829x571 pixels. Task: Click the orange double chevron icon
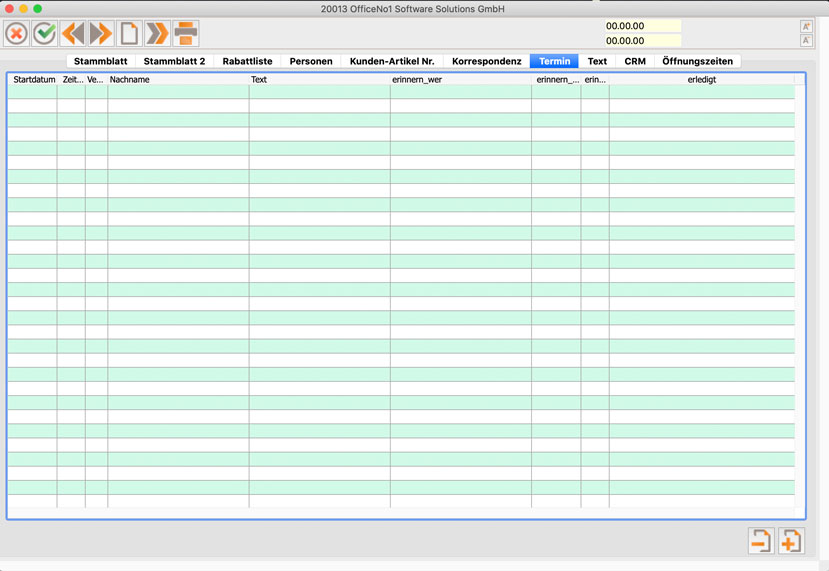coord(158,34)
